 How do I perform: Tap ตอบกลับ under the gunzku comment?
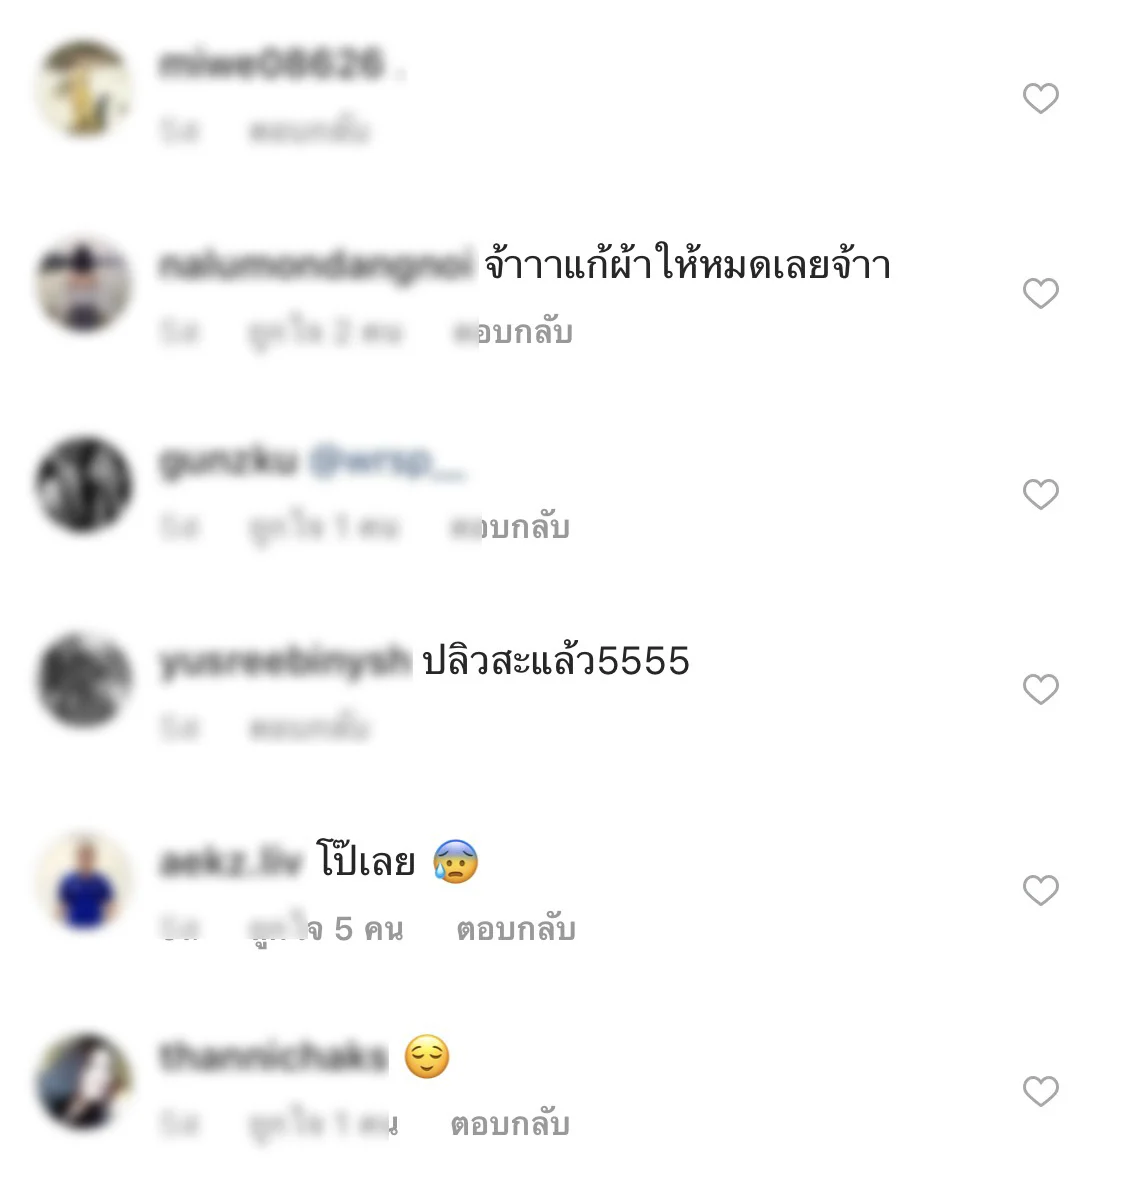[x=509, y=527]
